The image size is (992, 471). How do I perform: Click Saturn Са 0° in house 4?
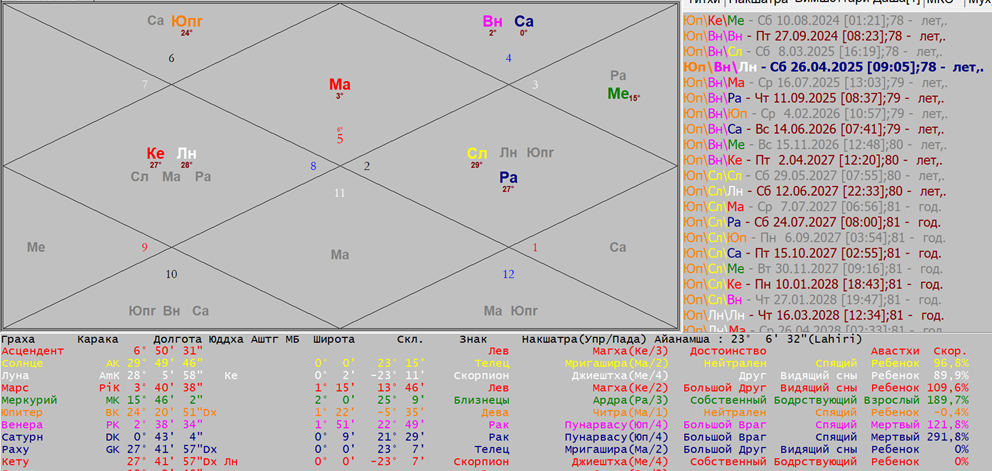click(524, 24)
